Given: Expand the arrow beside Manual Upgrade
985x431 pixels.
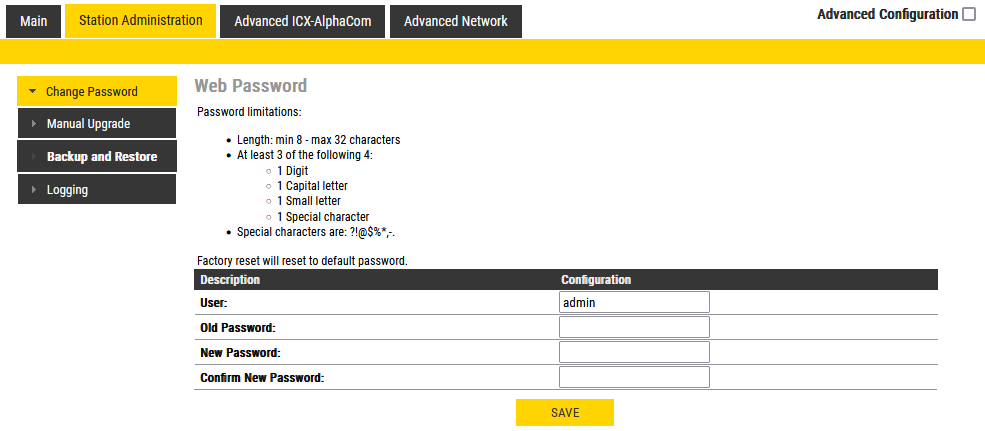Looking at the screenshot, I should click(x=33, y=124).
